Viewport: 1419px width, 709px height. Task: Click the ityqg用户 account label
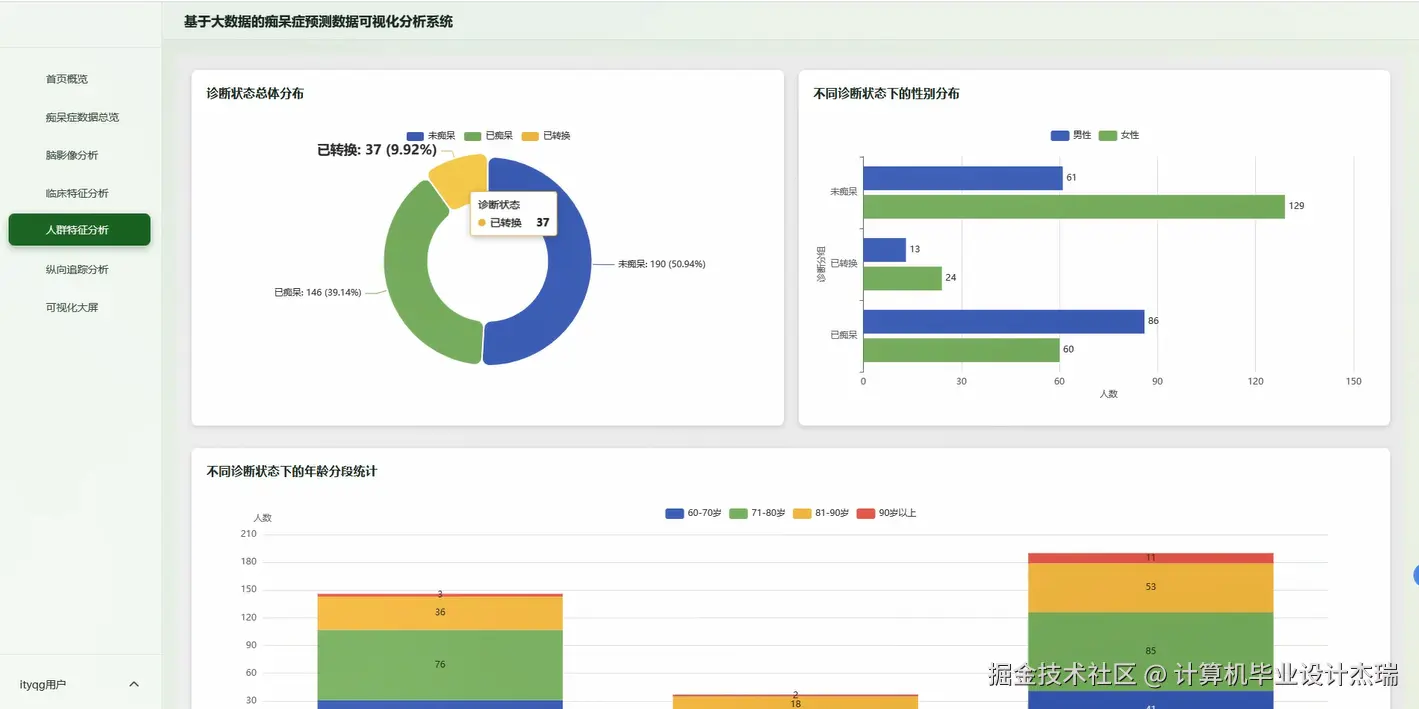(43, 685)
